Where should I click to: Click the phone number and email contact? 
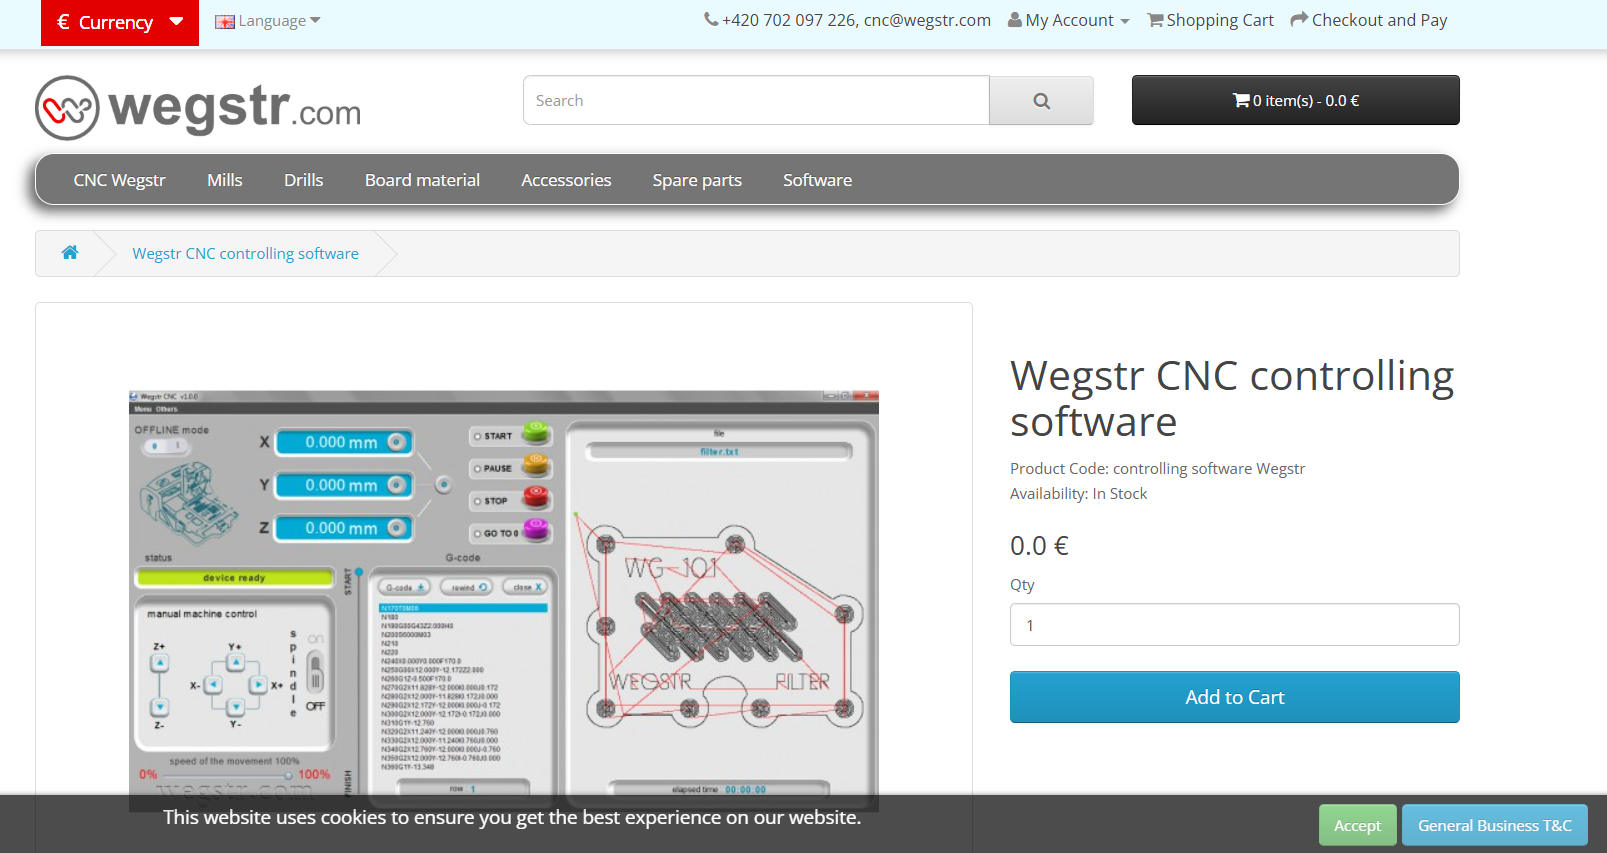tap(848, 20)
